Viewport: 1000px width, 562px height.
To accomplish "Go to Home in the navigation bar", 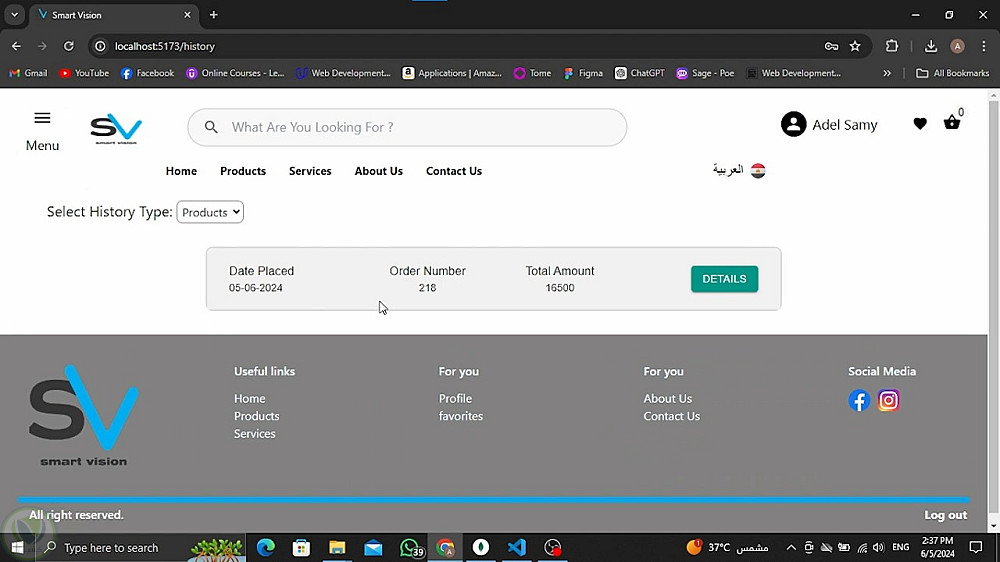I will click(181, 171).
